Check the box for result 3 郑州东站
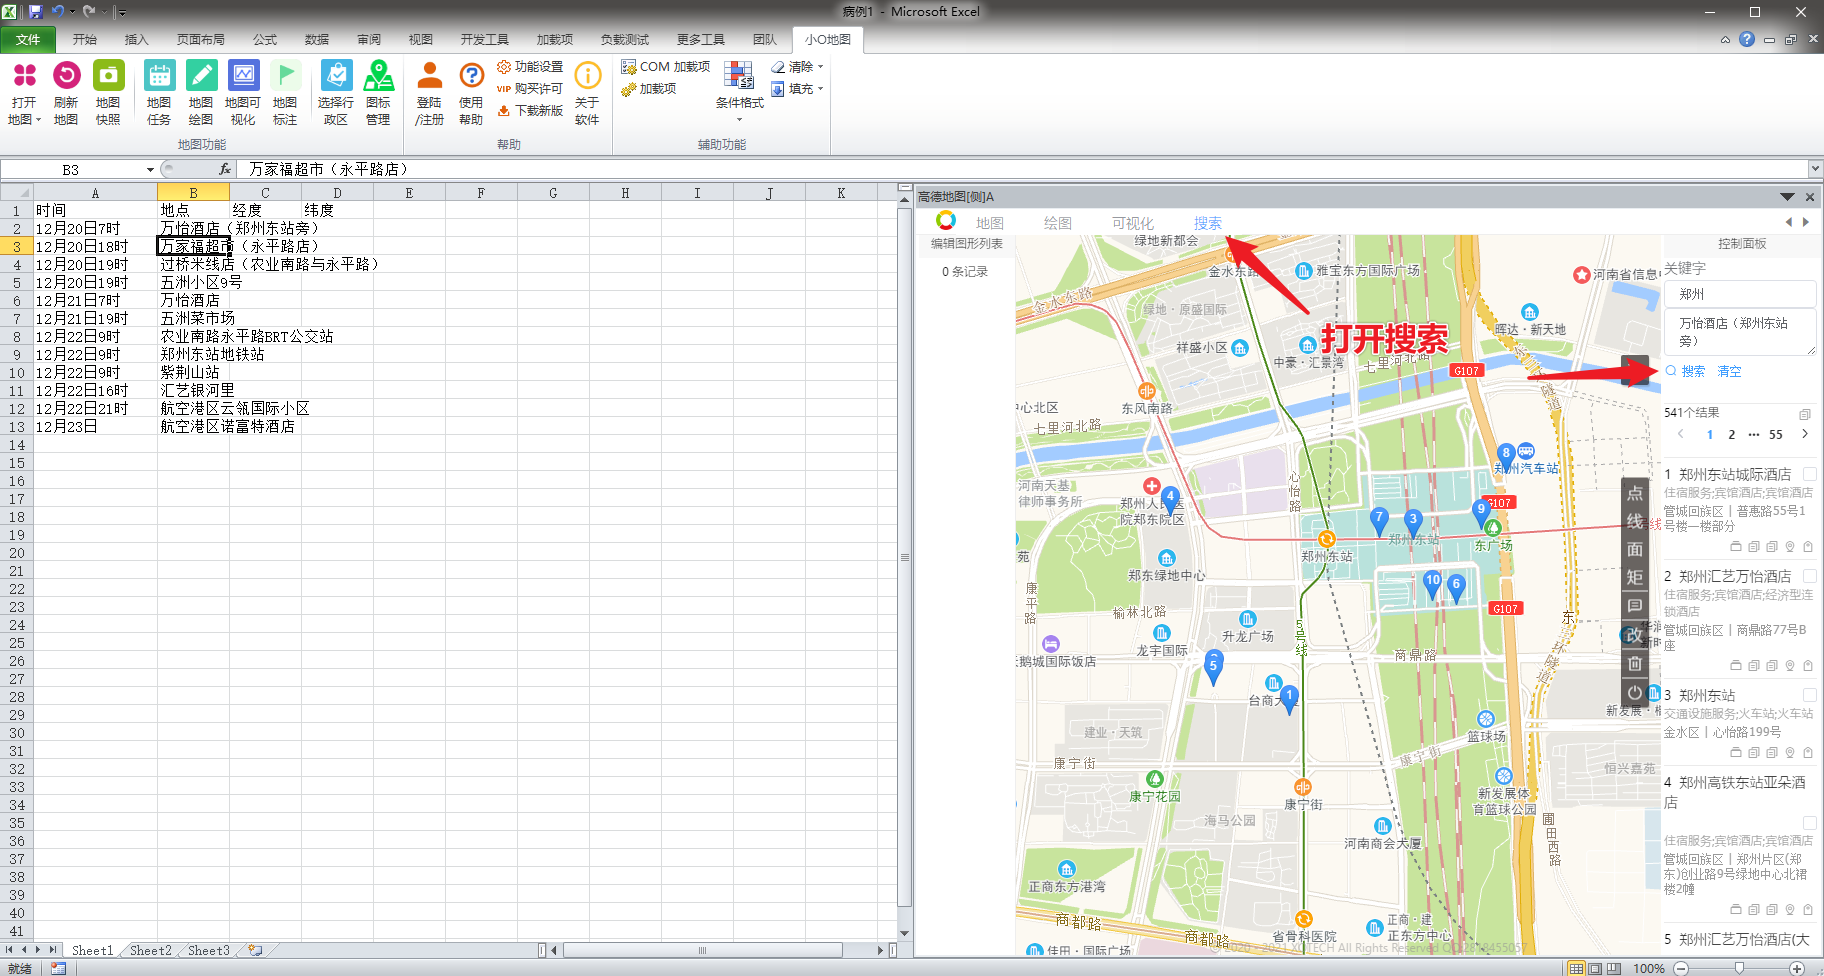Image resolution: width=1824 pixels, height=976 pixels. tap(1810, 695)
